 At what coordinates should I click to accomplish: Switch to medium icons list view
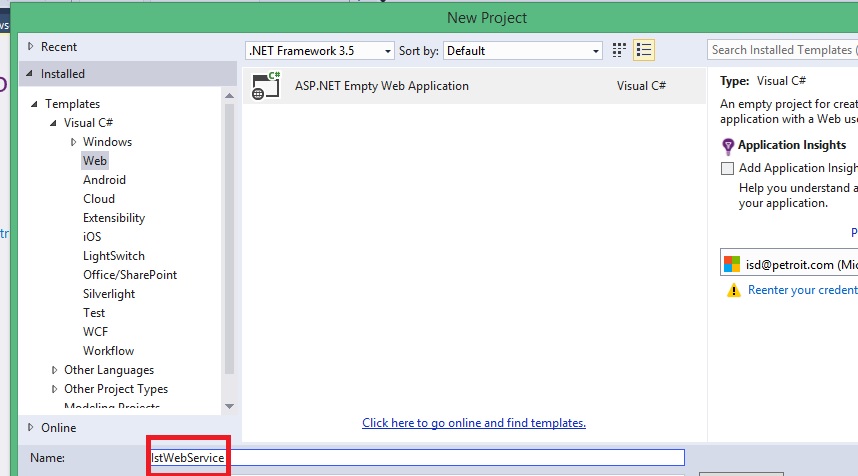pyautogui.click(x=644, y=50)
